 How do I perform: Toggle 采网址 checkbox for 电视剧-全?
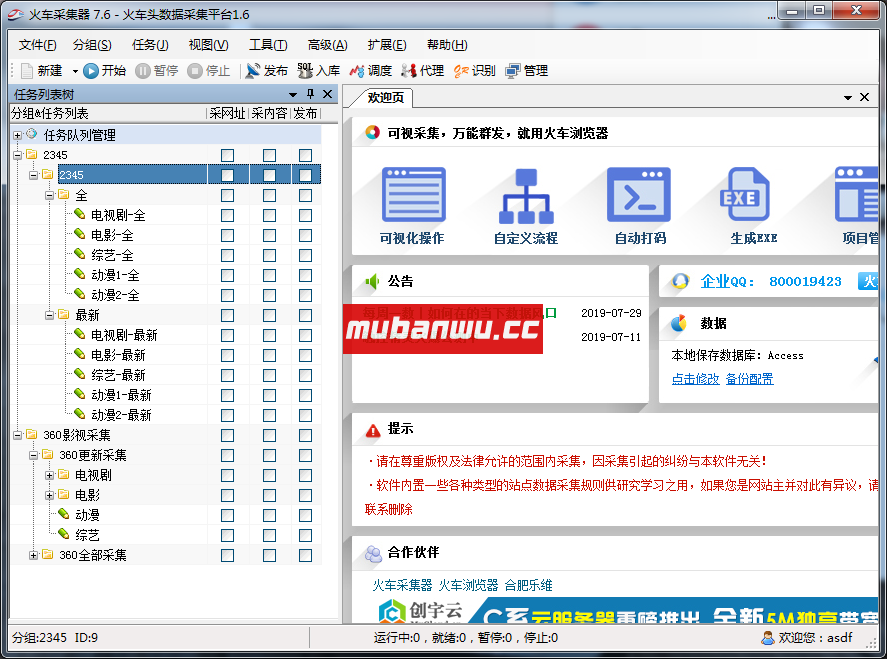[x=227, y=216]
